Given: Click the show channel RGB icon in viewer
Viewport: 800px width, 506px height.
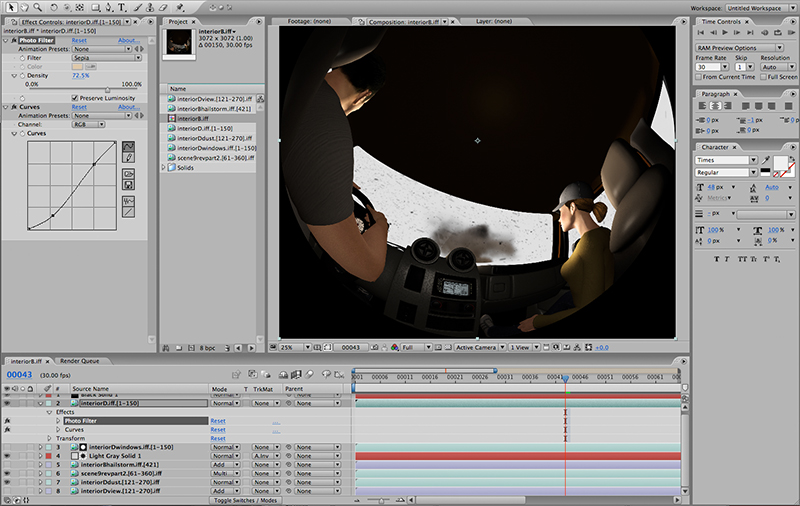Looking at the screenshot, I should coord(394,347).
